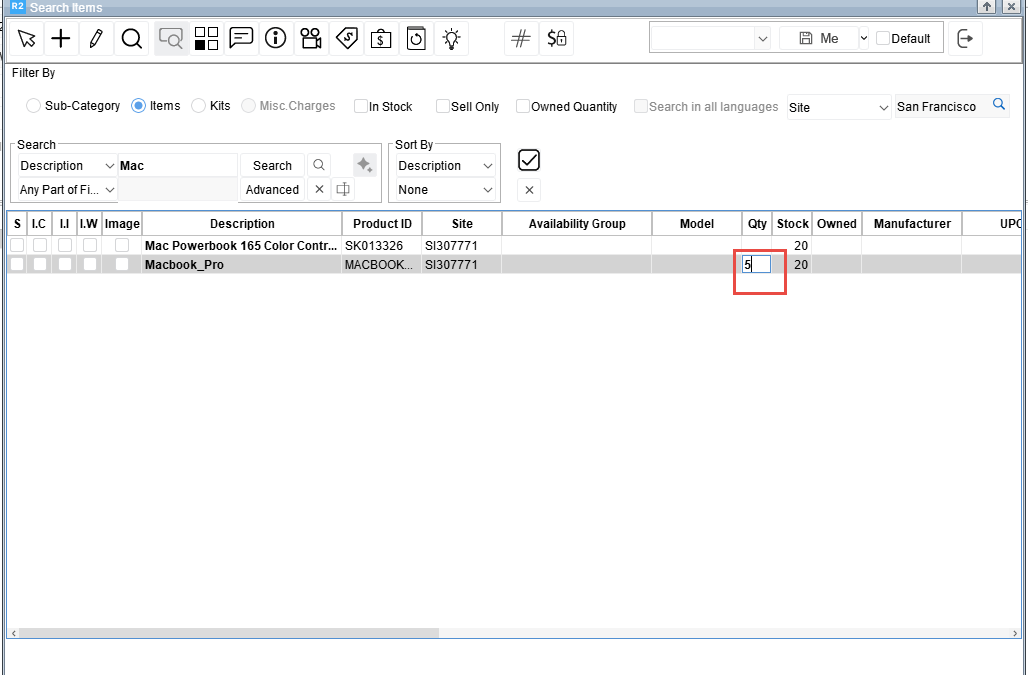The image size is (1028, 675).
Task: Sort by the Manufacturer column header
Action: click(x=911, y=224)
